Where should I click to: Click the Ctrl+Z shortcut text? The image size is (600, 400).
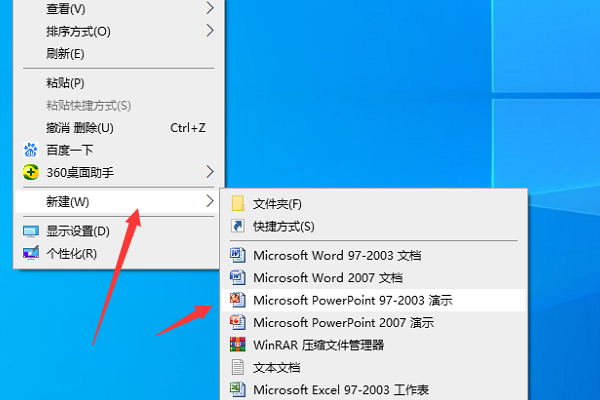188,128
